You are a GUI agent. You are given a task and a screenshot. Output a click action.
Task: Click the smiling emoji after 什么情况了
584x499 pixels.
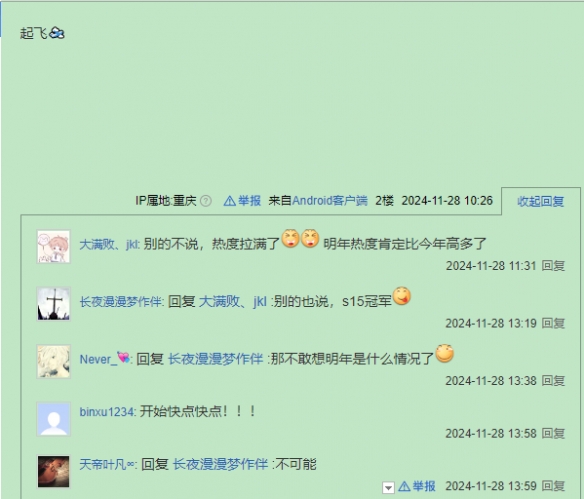444,353
